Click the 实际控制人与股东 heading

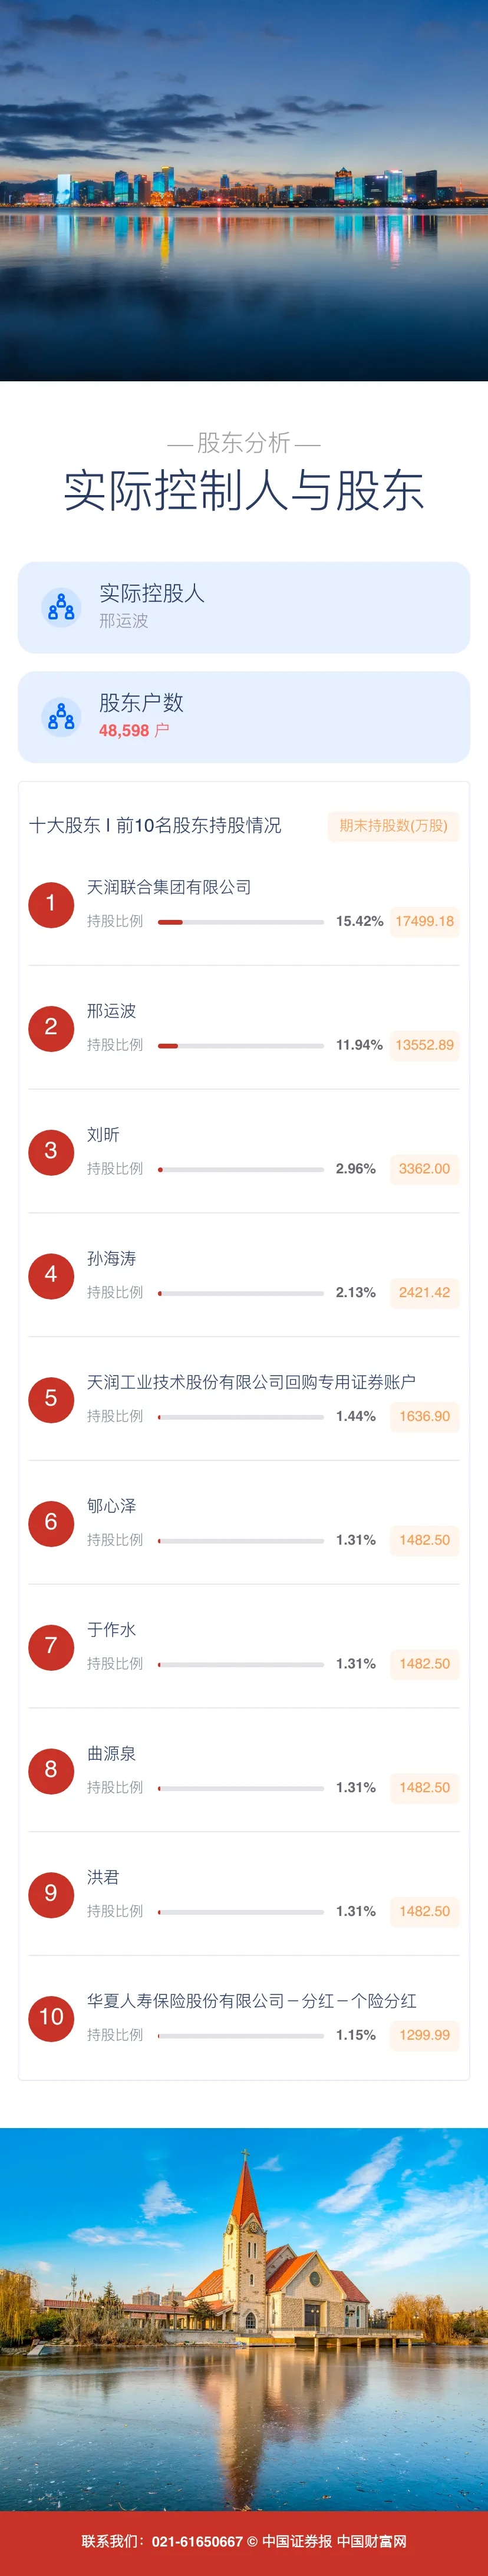point(244,491)
